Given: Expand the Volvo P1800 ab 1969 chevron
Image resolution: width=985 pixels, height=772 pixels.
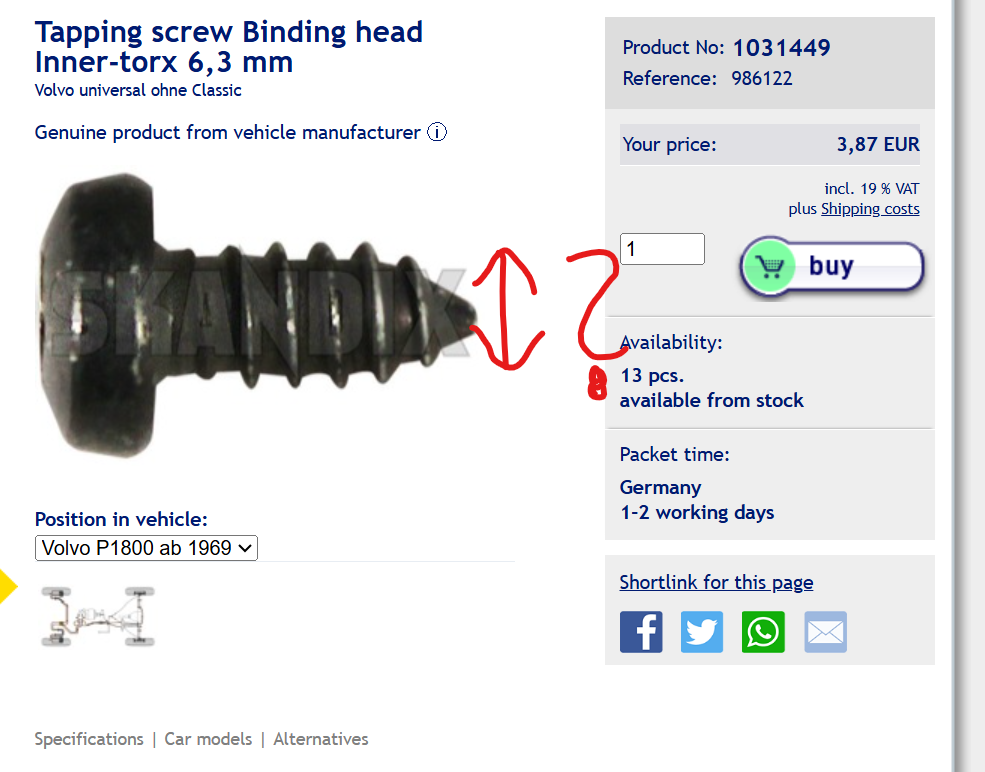Looking at the screenshot, I should point(246,548).
